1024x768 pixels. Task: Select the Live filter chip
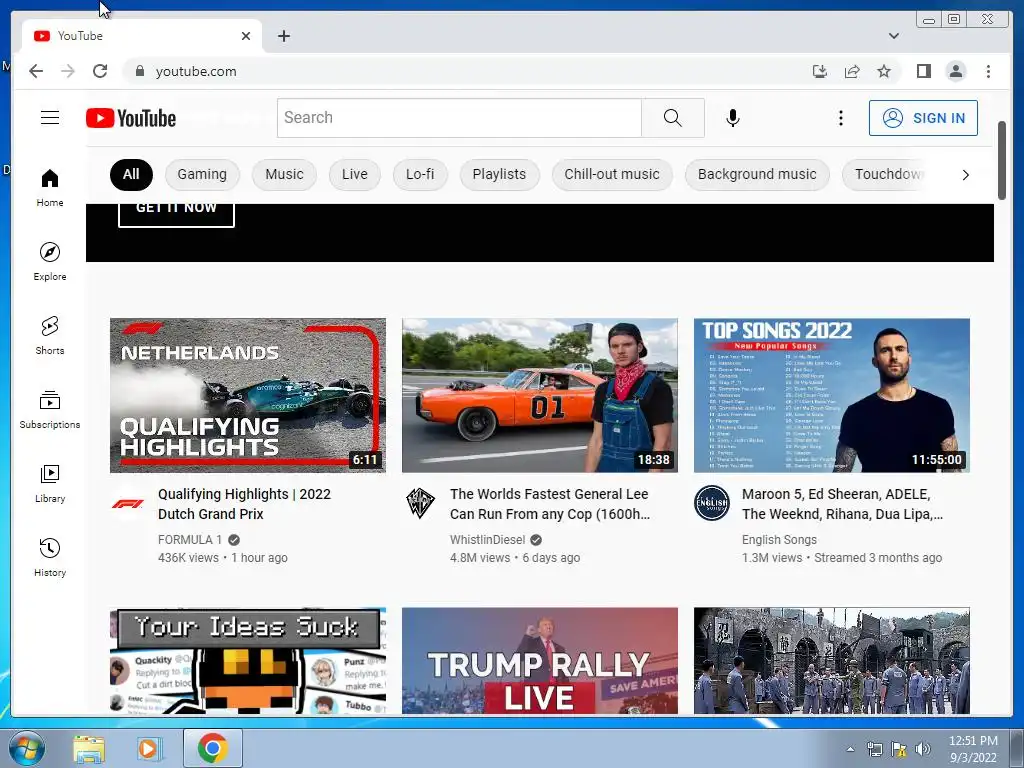pos(355,174)
